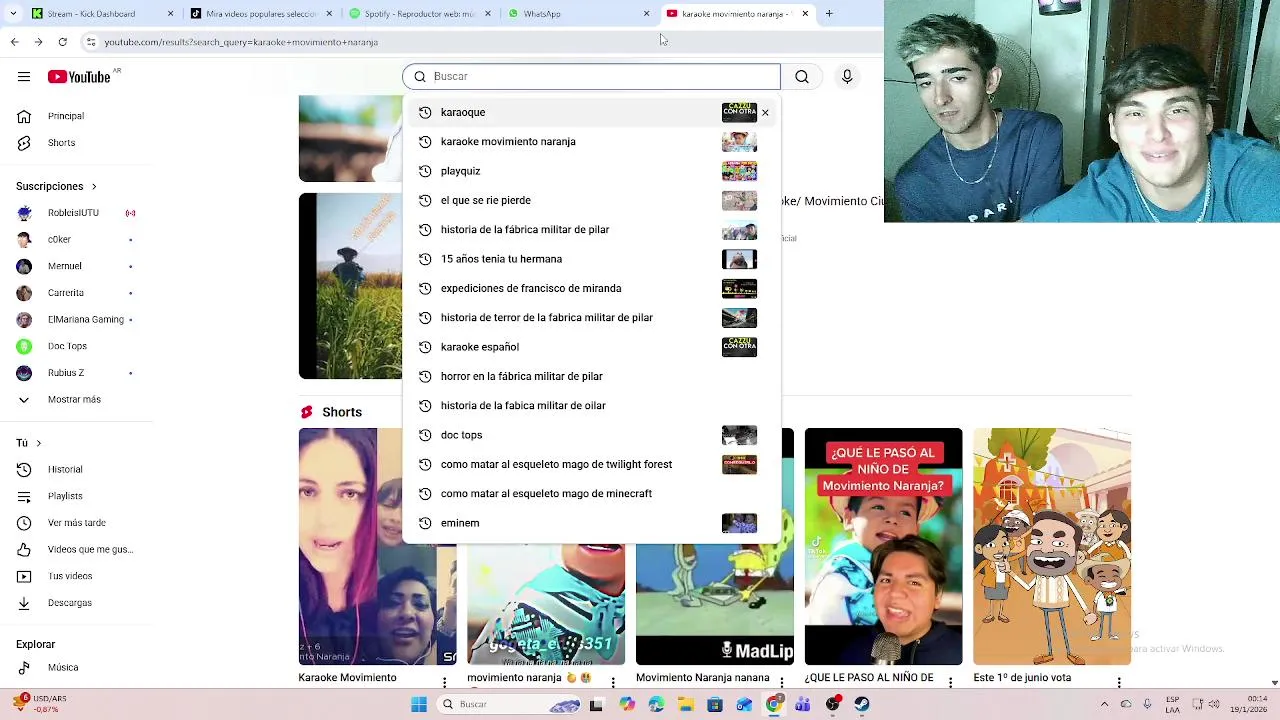This screenshot has width=1280, height=720.
Task: Open Ver más tarde list
Action: tap(76, 523)
